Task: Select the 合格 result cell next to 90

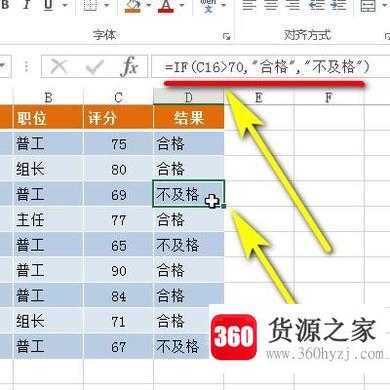Action: 189,270
